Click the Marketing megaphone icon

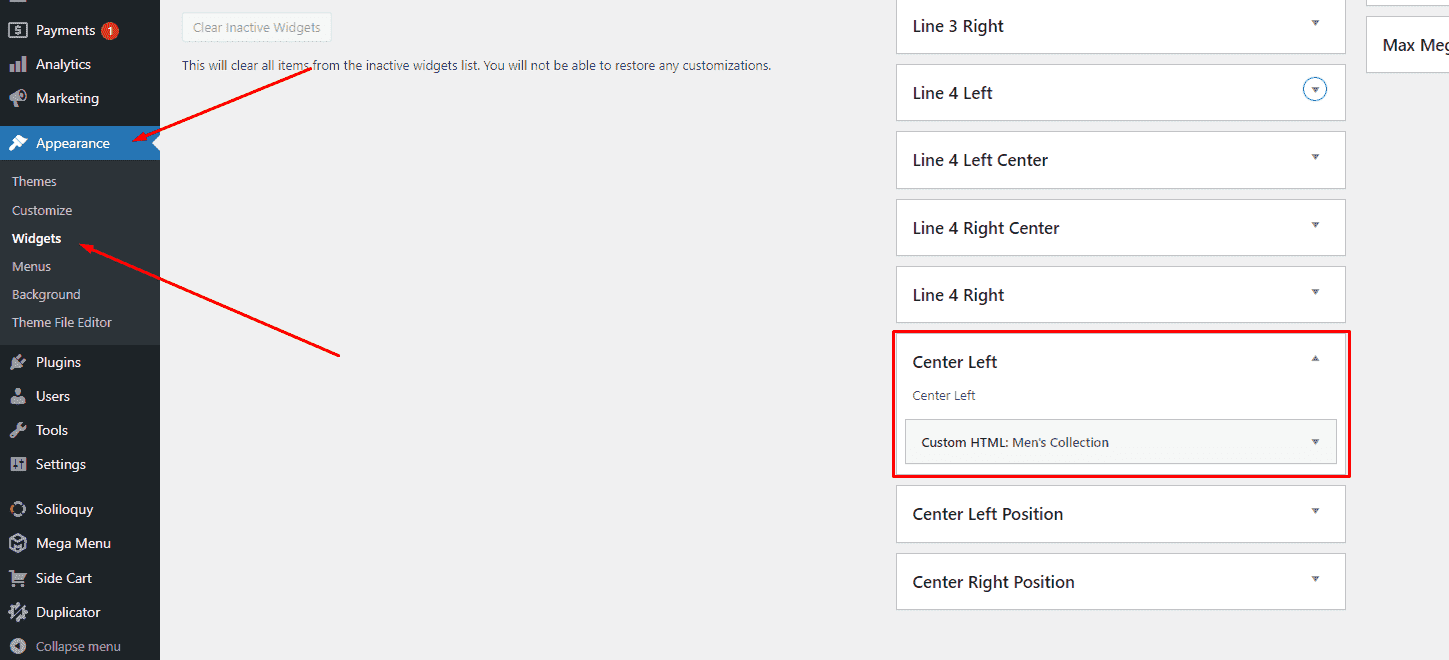[18, 98]
